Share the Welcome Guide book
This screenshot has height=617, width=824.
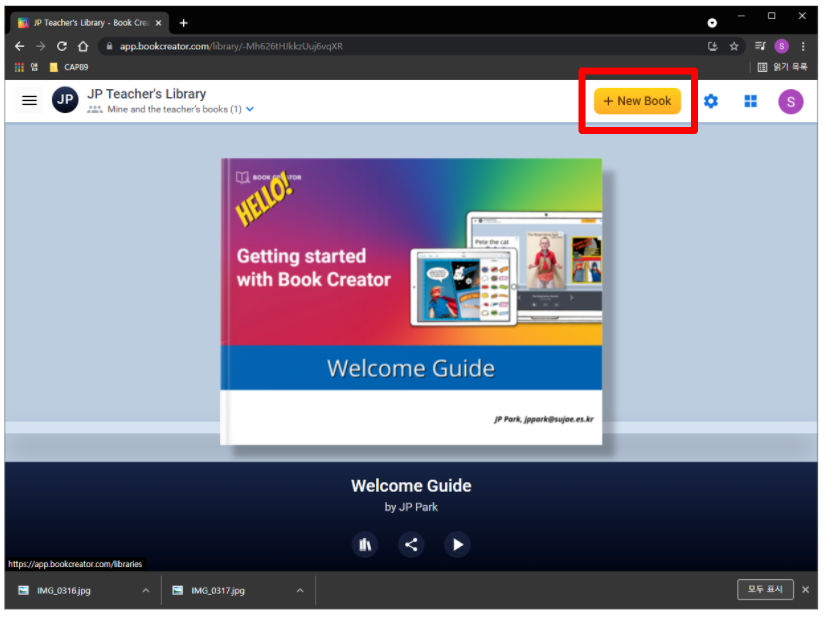click(411, 544)
